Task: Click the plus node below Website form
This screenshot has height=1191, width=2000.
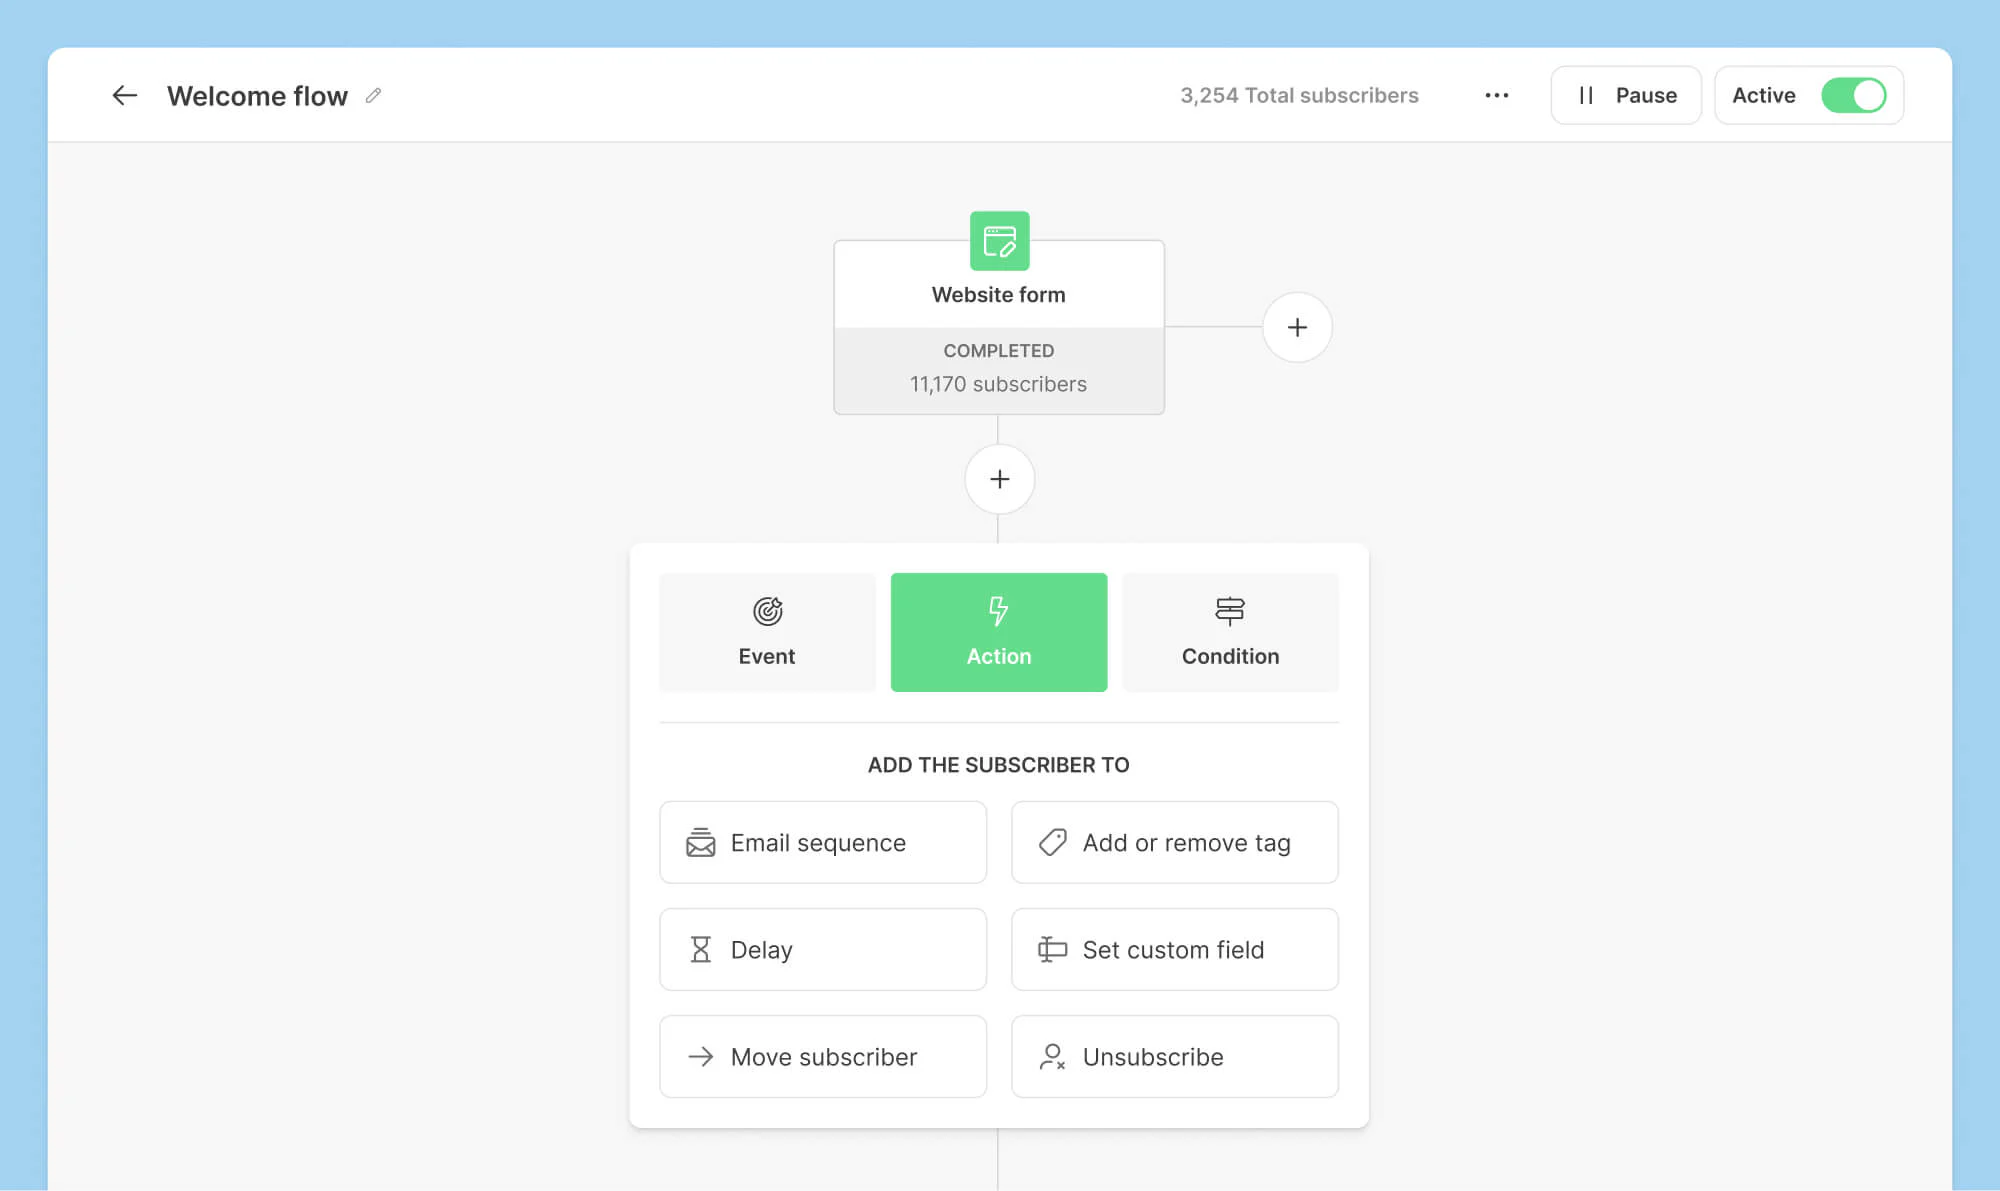Action: point(998,479)
